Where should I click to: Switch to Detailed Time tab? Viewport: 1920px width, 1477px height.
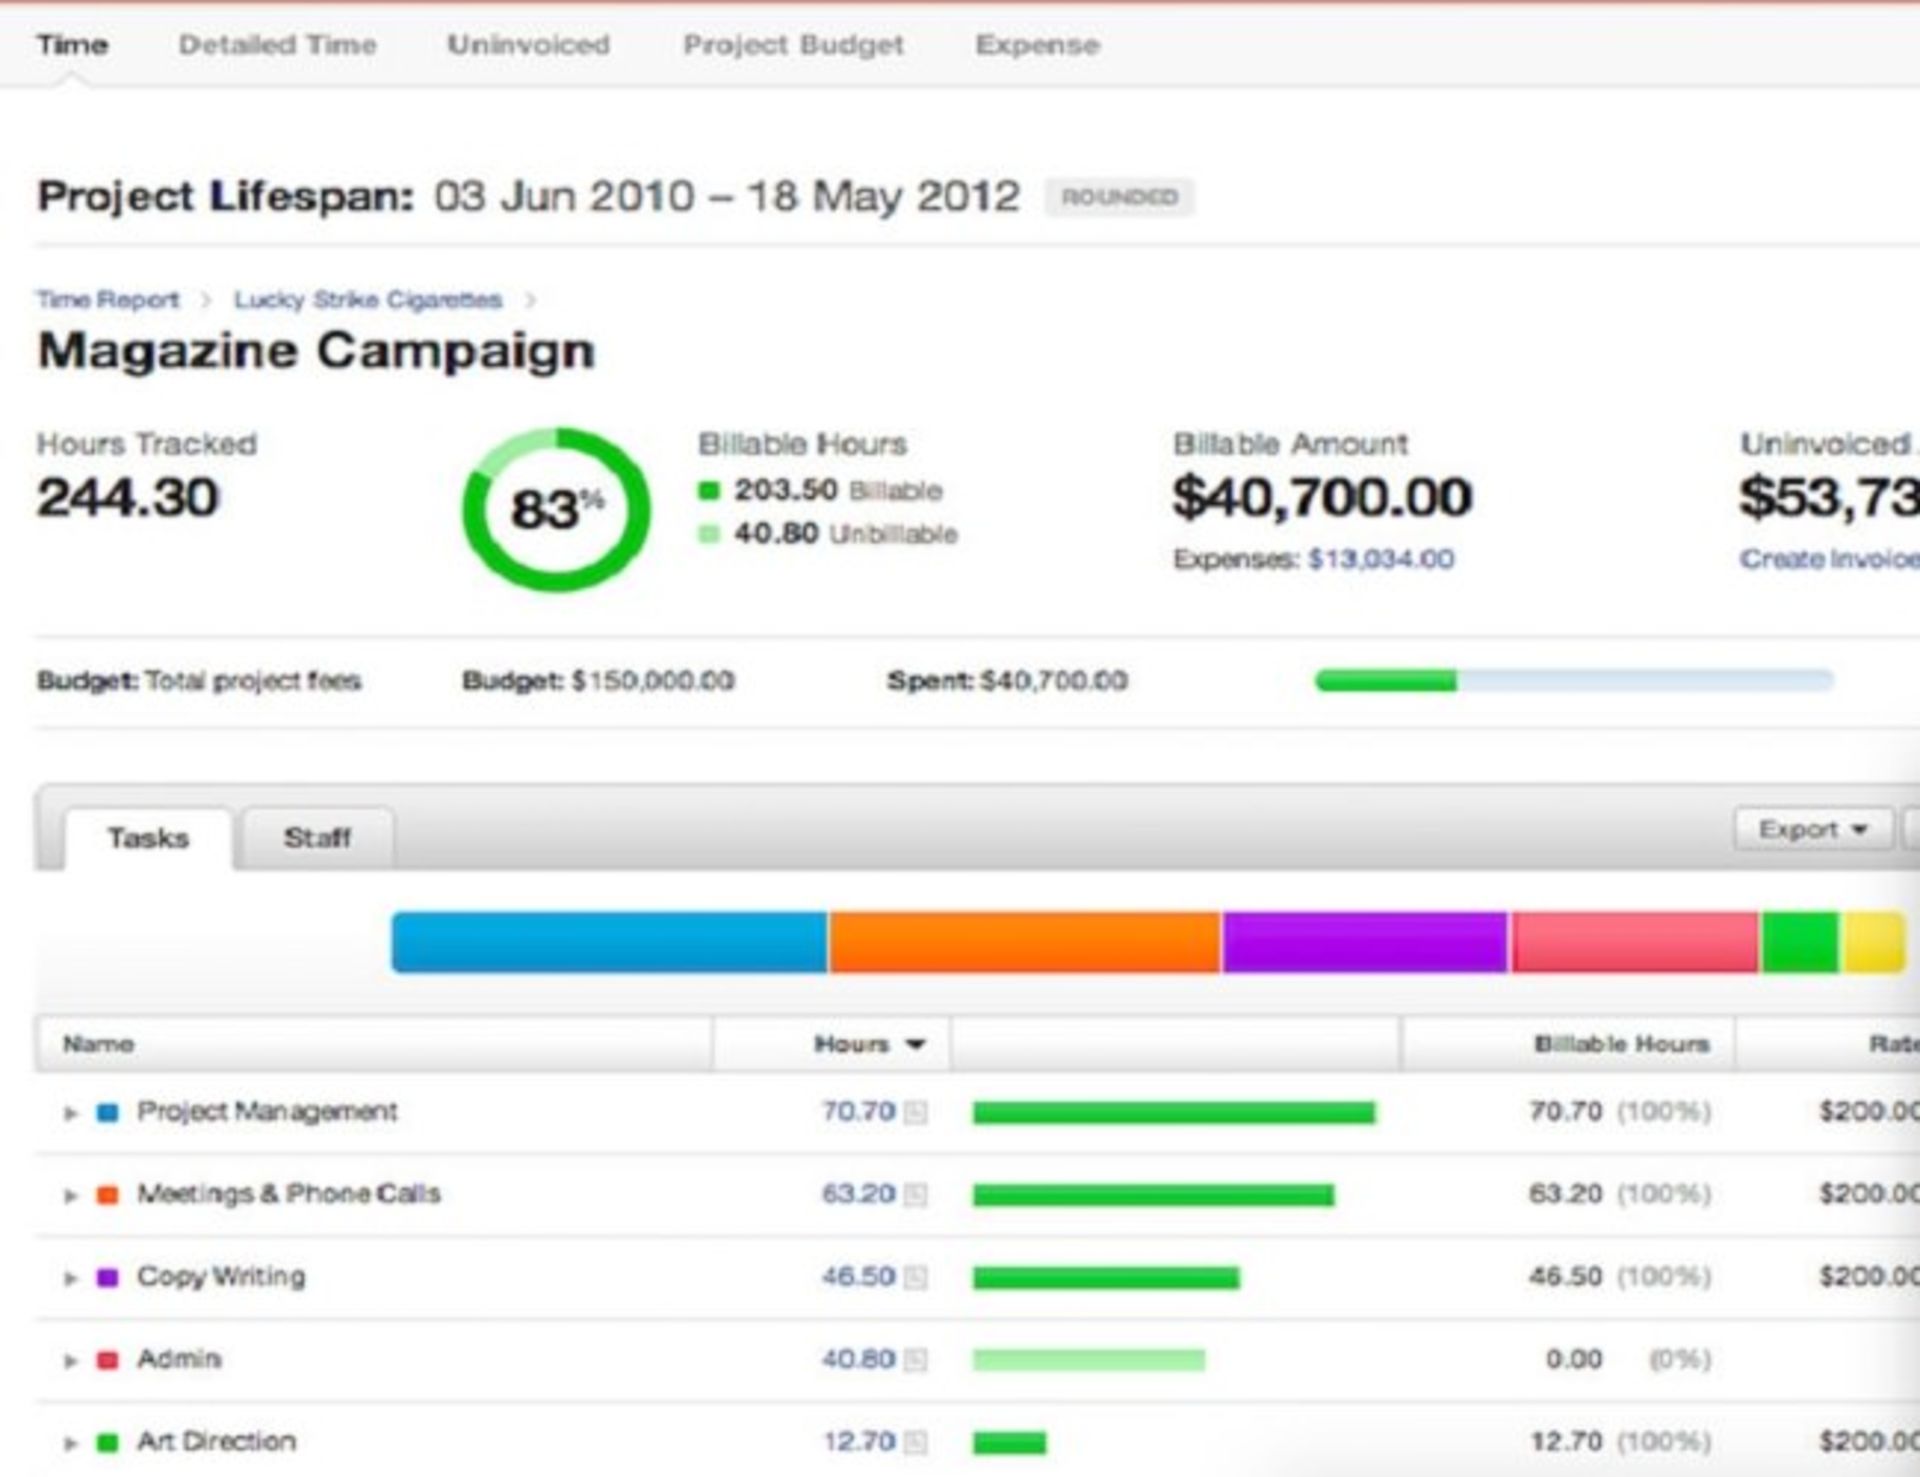[x=277, y=45]
